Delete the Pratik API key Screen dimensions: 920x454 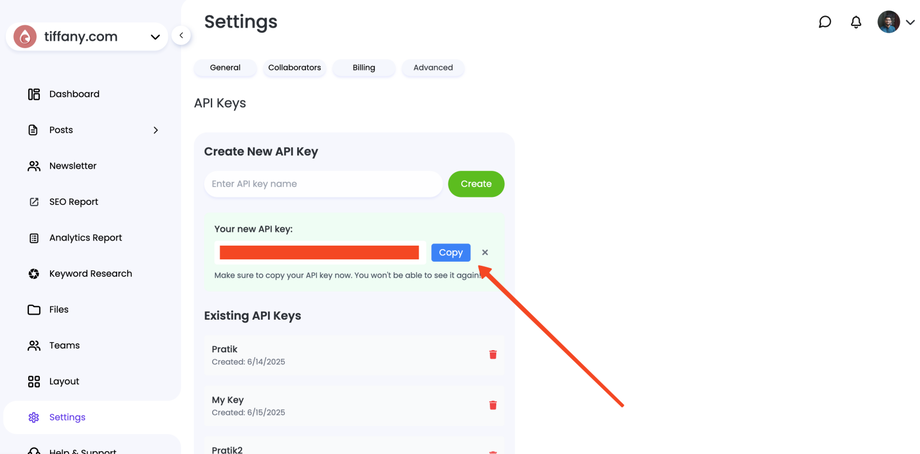pyautogui.click(x=493, y=354)
